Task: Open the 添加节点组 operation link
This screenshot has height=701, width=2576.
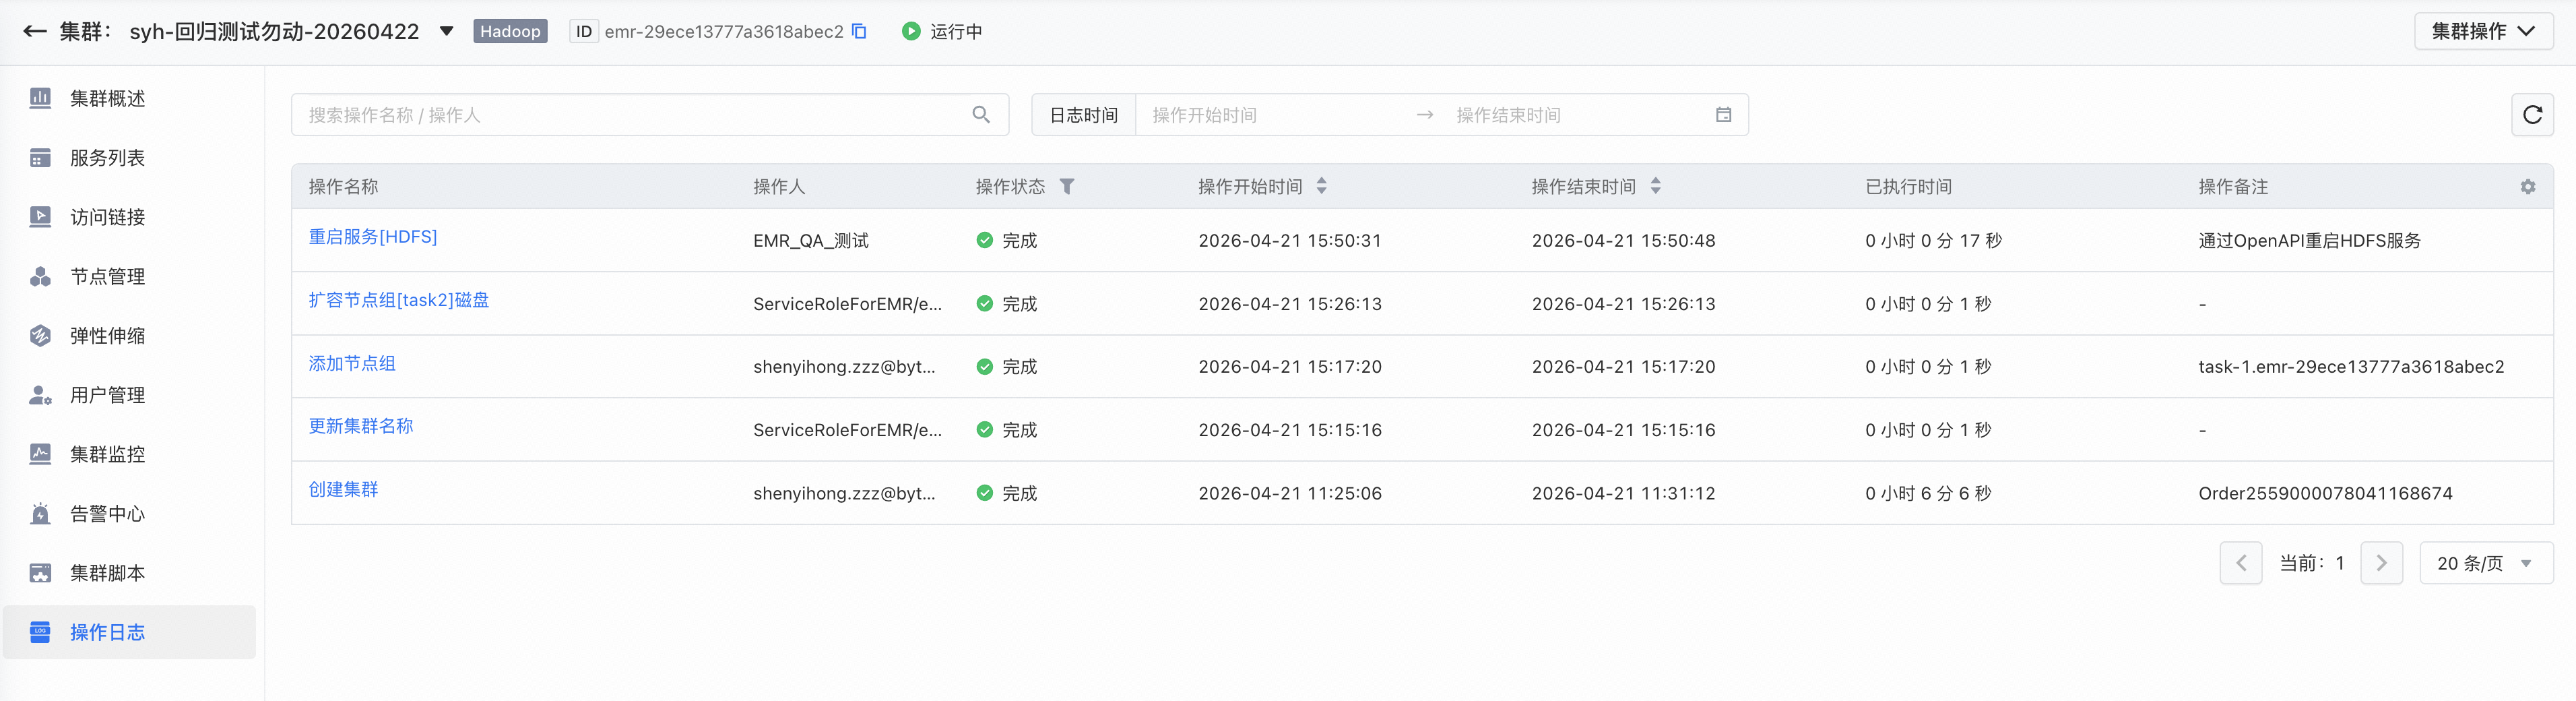Action: click(352, 363)
